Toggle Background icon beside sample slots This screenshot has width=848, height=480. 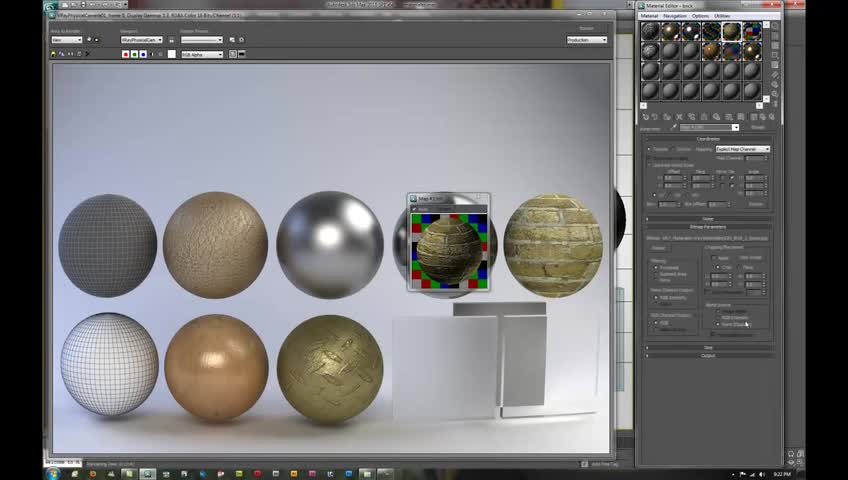tap(775, 45)
